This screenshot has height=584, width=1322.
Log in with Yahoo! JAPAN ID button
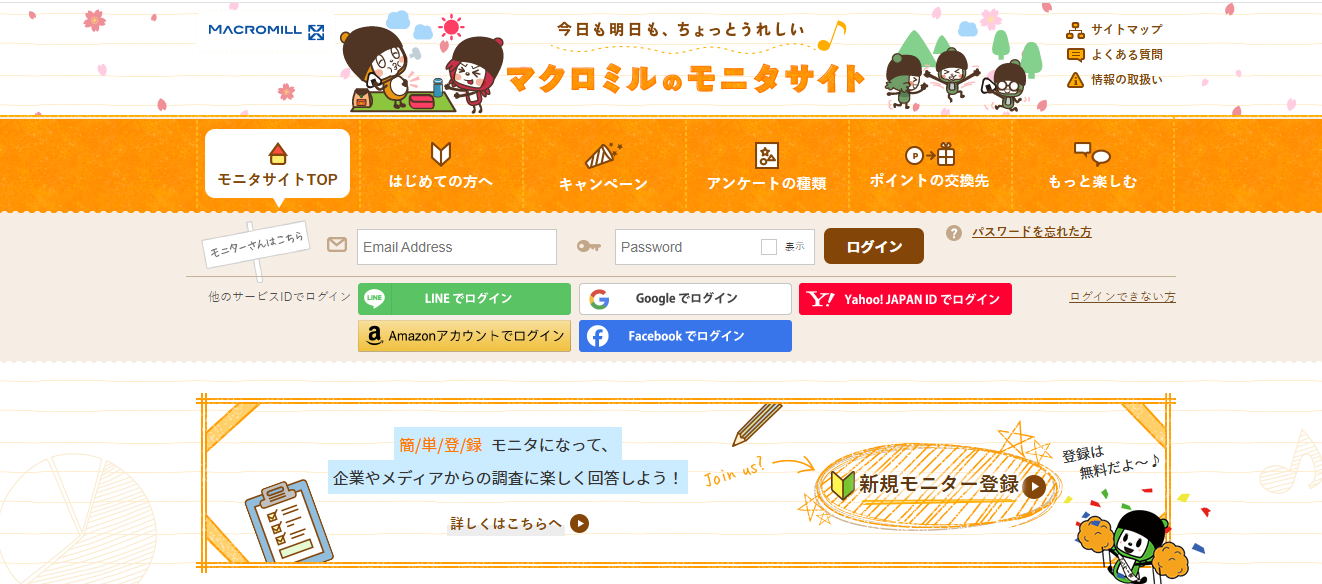click(x=905, y=299)
